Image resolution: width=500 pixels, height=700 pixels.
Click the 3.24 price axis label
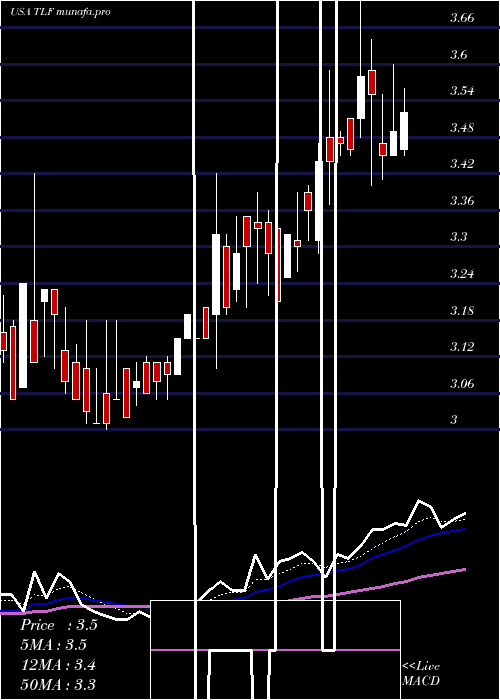pos(462,274)
